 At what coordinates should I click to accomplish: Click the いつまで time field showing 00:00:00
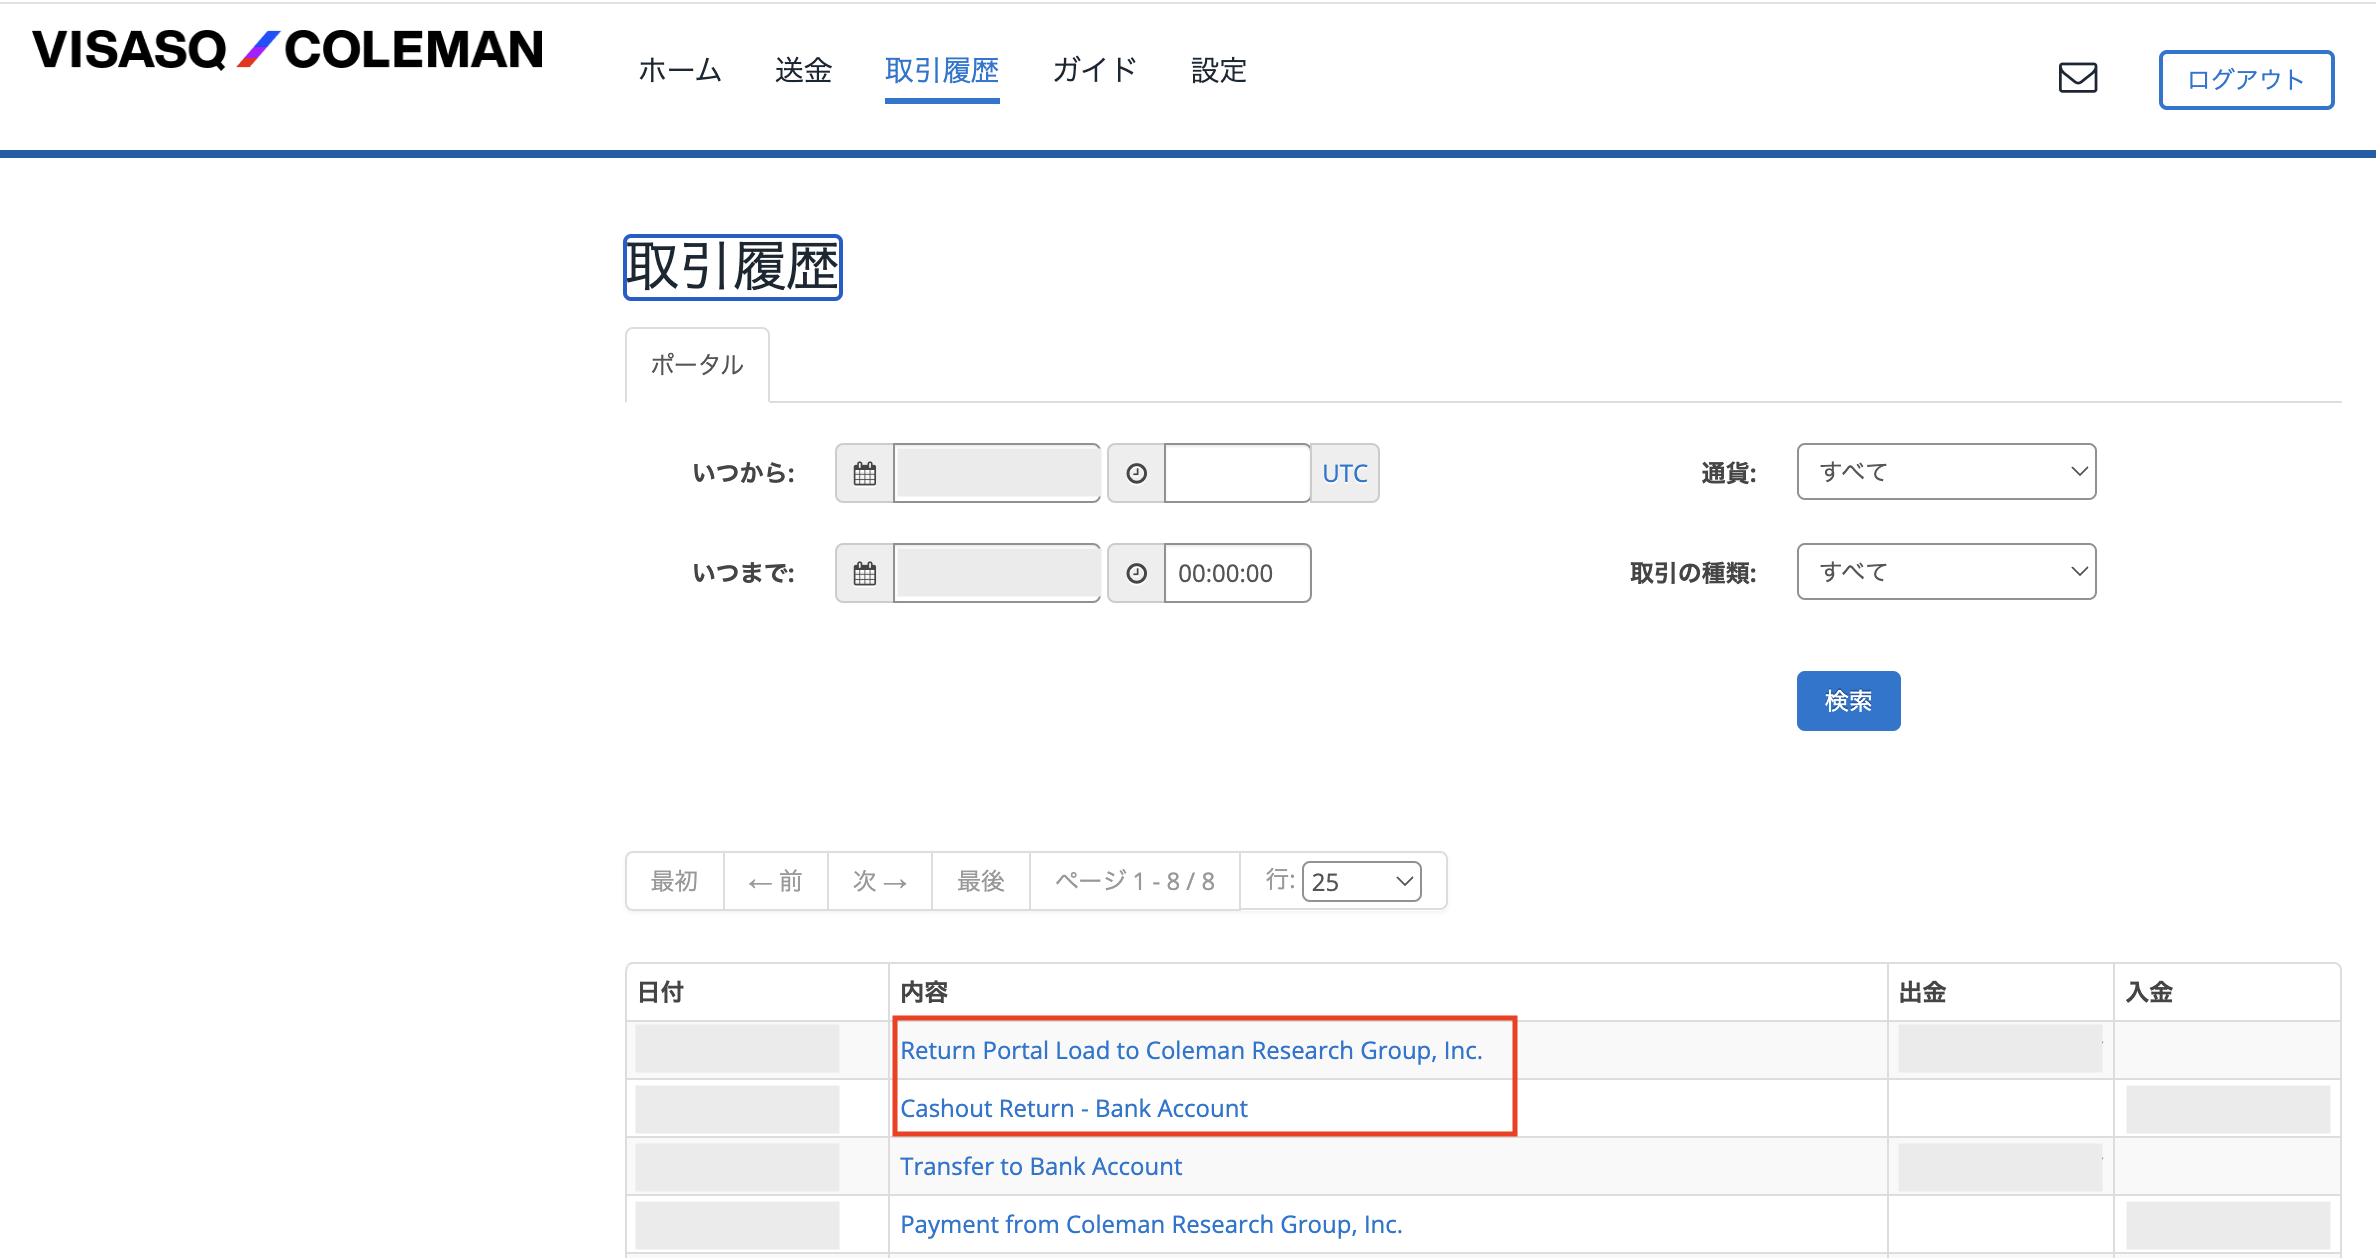click(1238, 573)
